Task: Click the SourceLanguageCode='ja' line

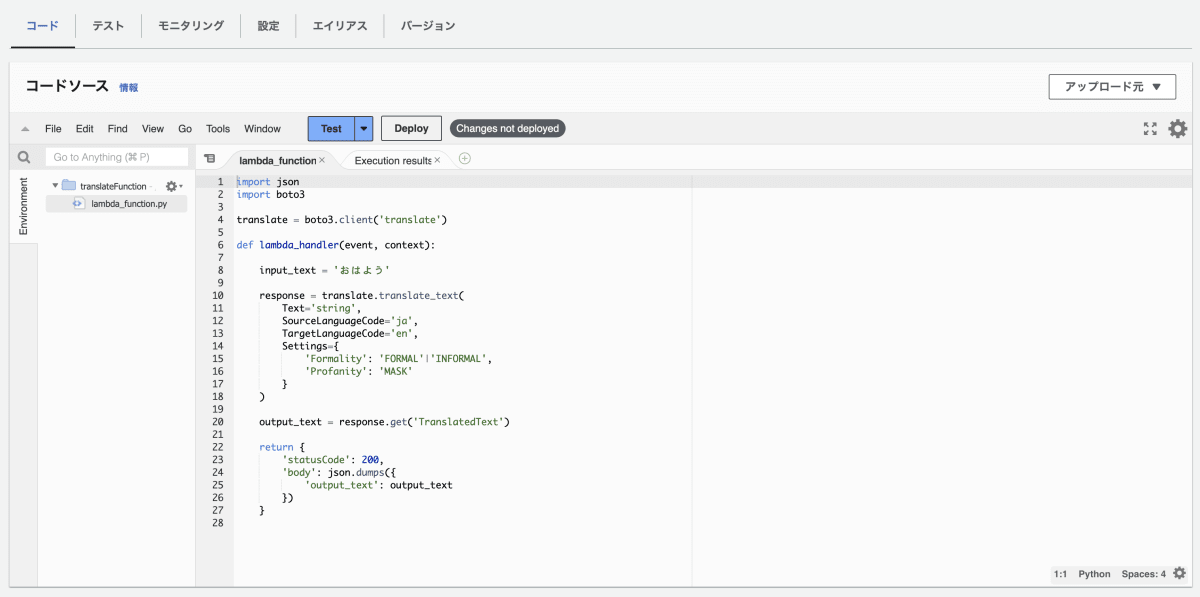Action: pyautogui.click(x=350, y=320)
